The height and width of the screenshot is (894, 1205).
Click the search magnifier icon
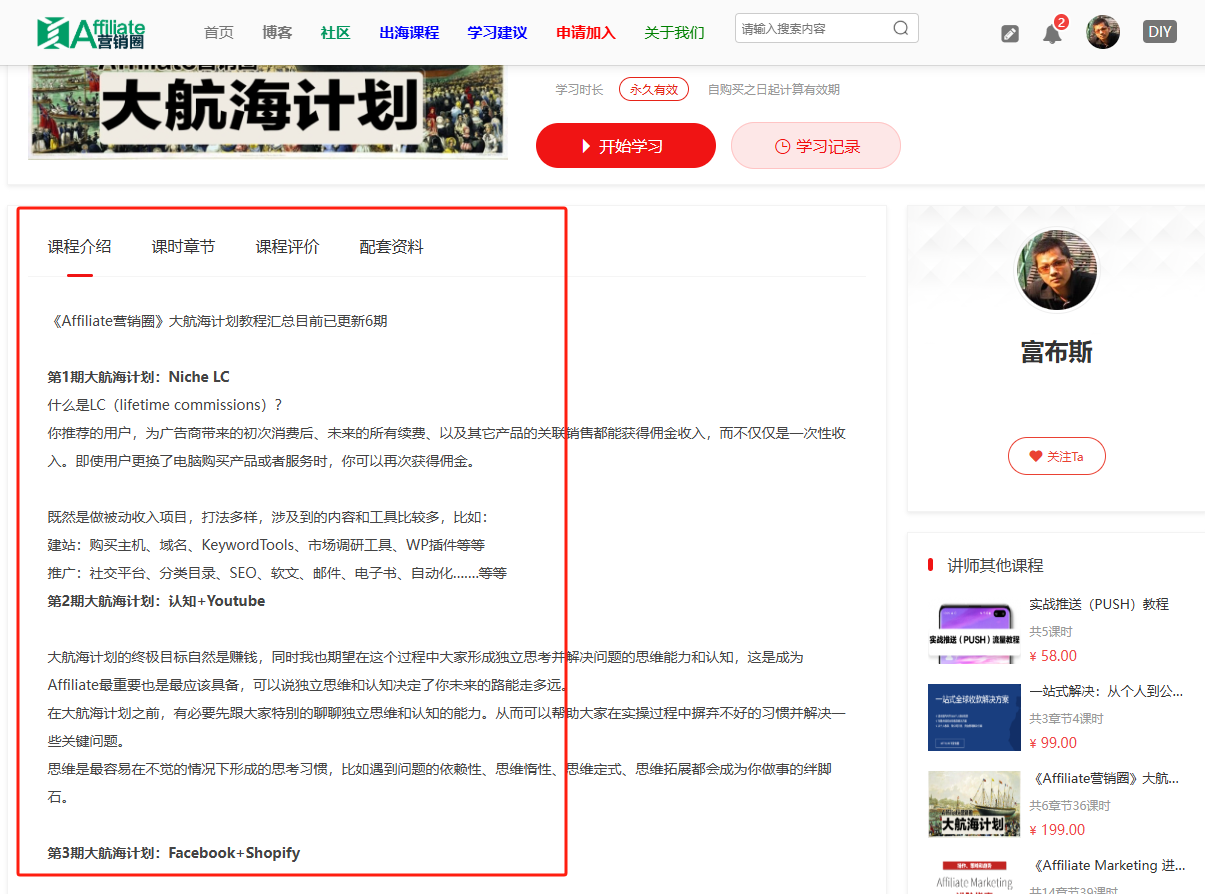click(901, 28)
